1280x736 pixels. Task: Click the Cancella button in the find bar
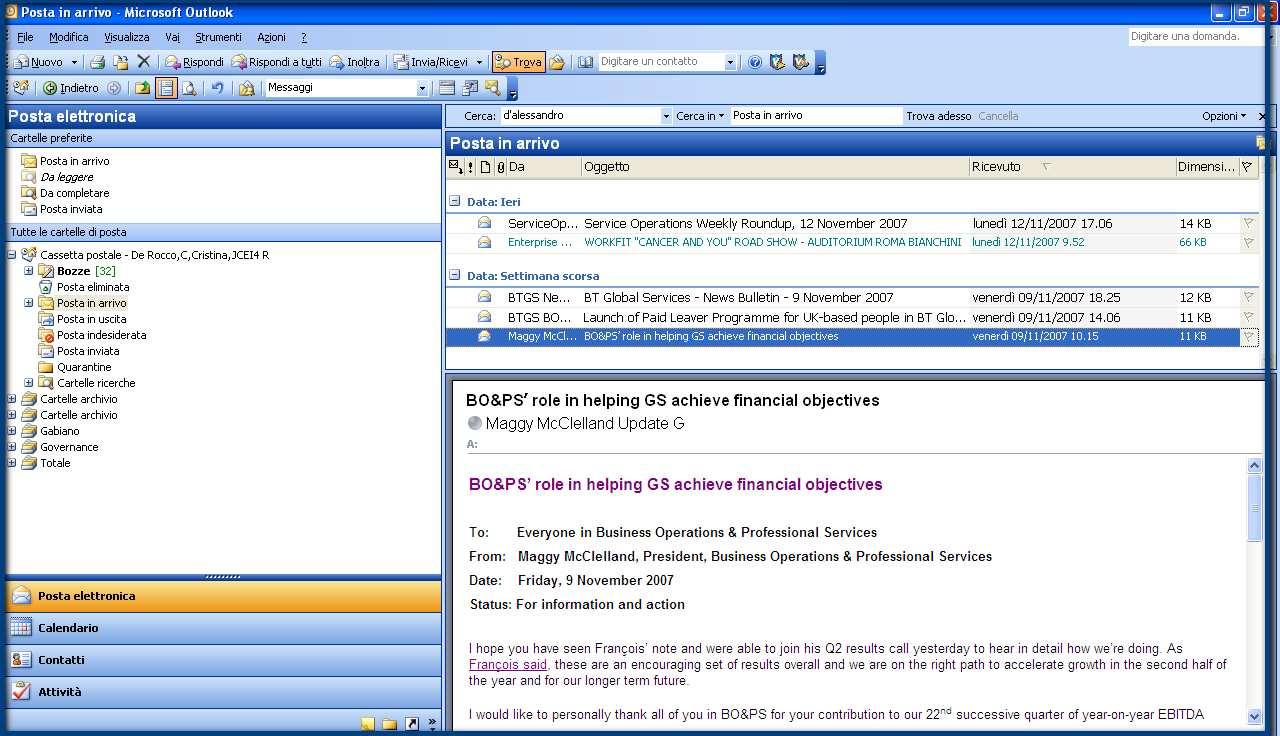(x=998, y=116)
